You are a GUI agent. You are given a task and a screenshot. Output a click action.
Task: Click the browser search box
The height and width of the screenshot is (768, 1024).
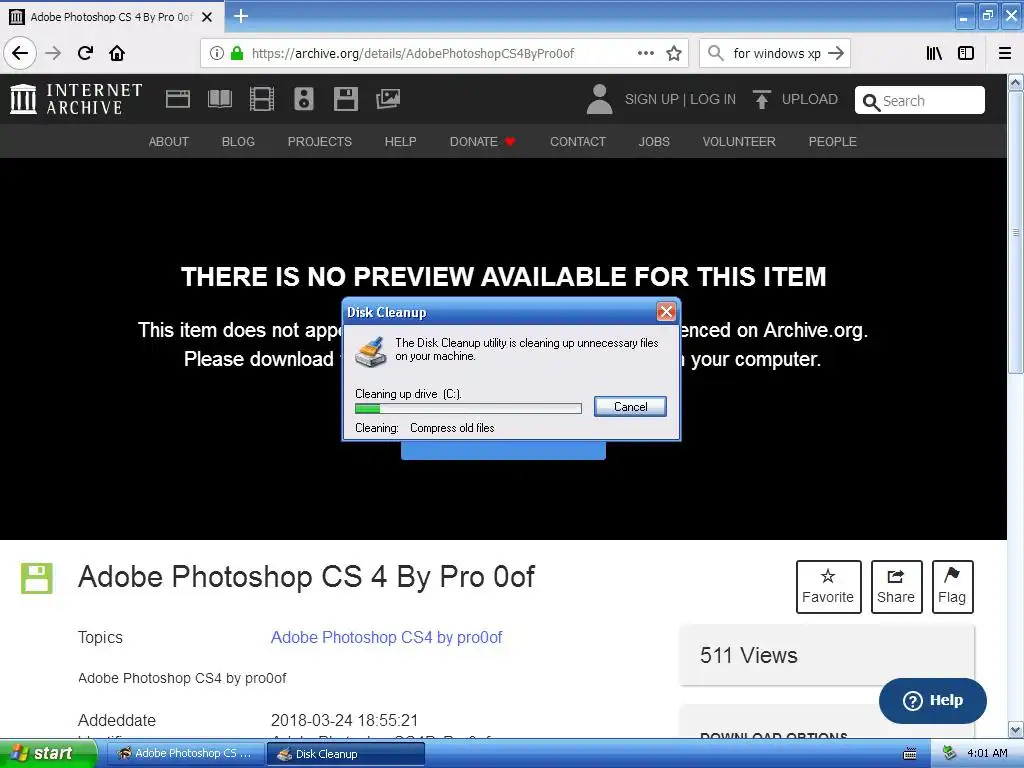click(x=776, y=54)
